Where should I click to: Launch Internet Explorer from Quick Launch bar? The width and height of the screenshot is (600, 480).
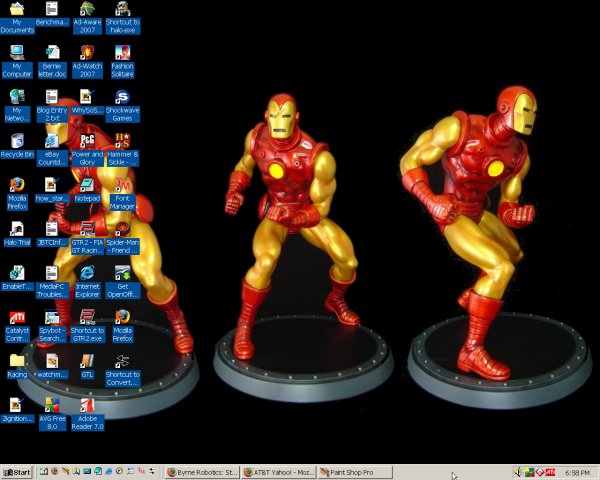[x=109, y=471]
